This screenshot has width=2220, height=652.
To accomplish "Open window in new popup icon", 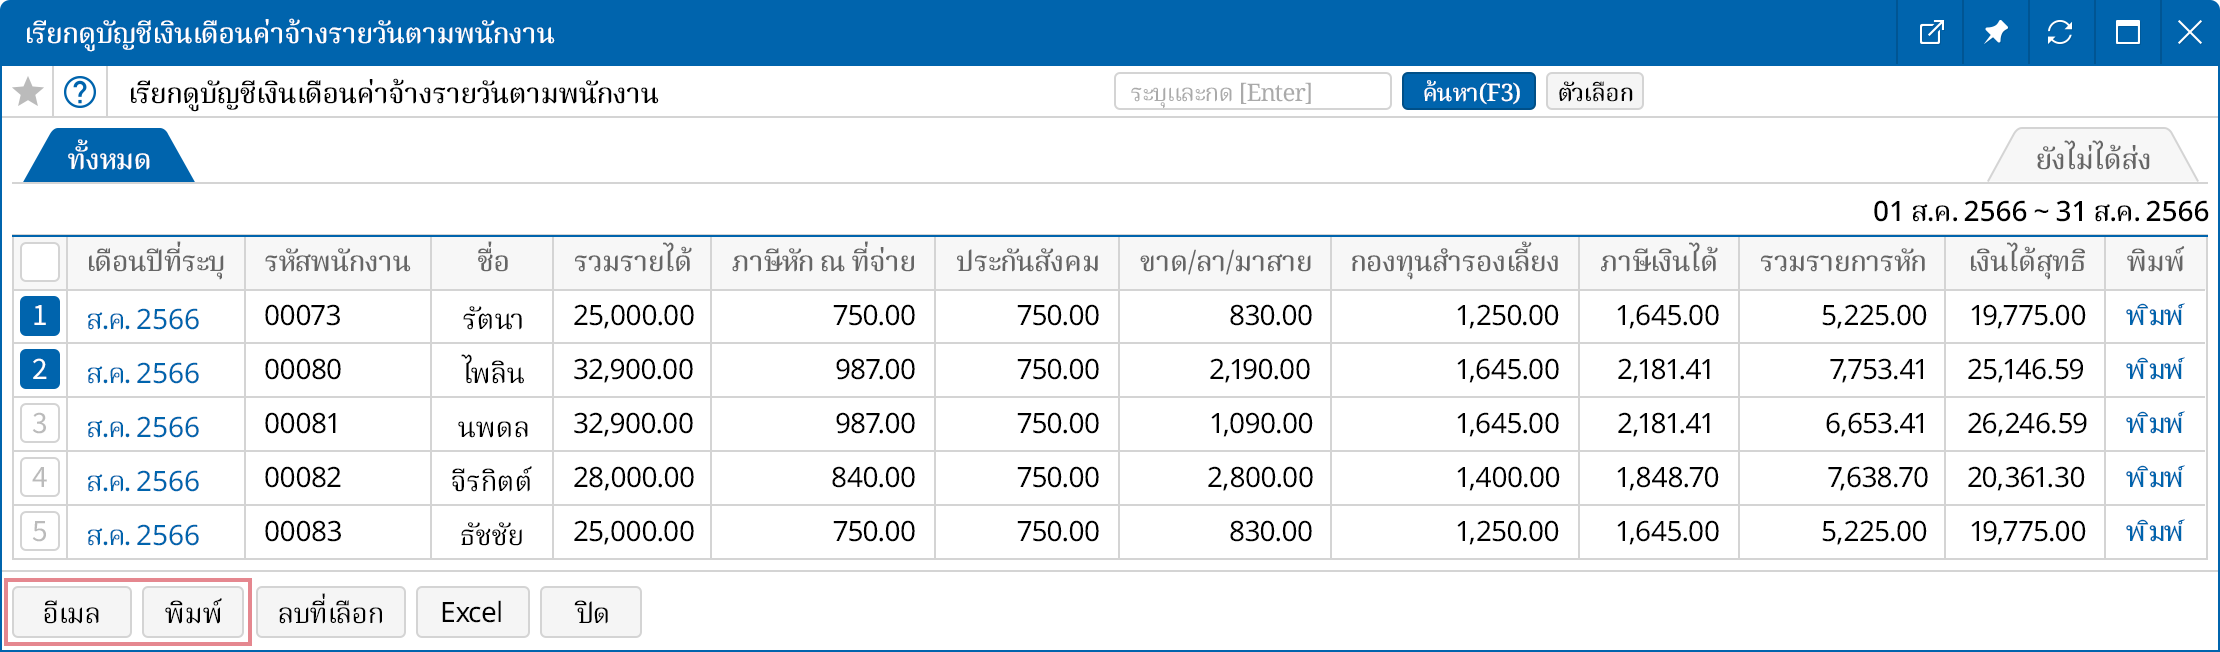I will tap(1931, 33).
